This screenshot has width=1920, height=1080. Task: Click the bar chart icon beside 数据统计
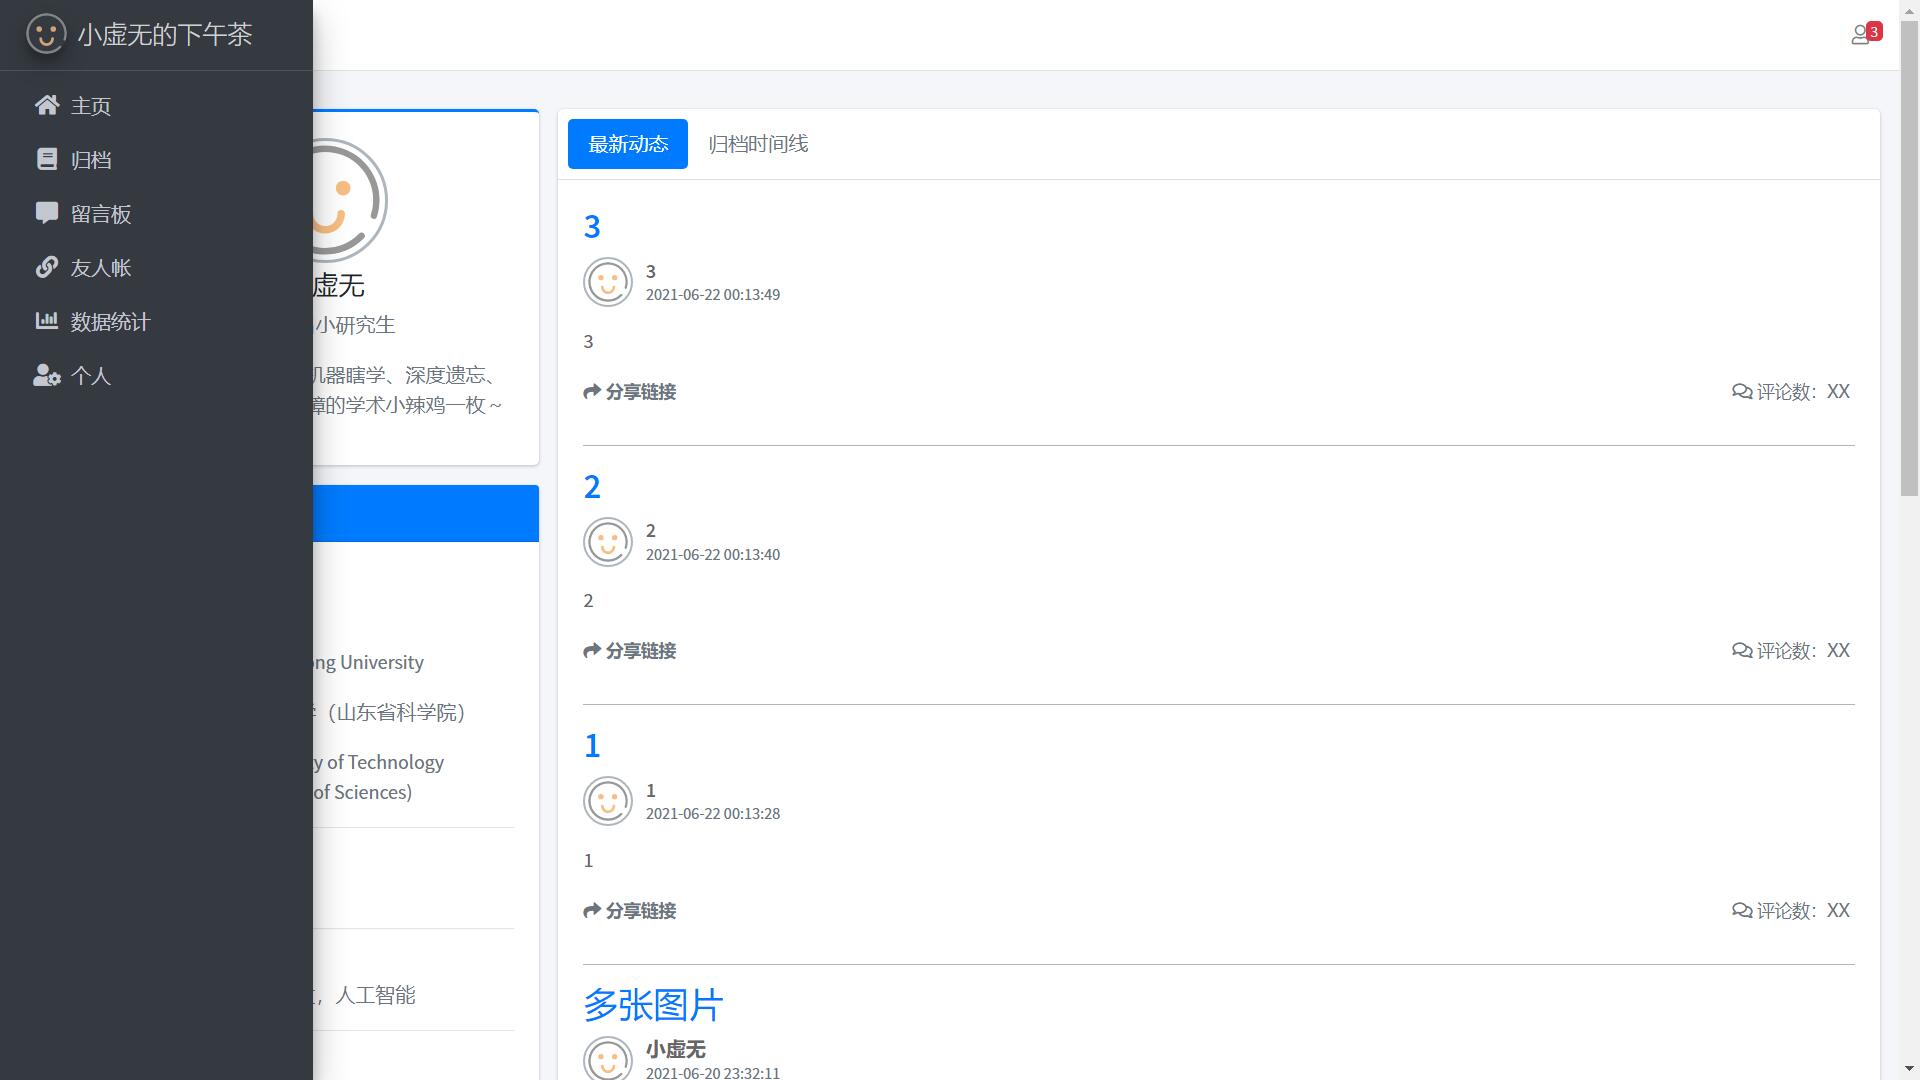(46, 321)
